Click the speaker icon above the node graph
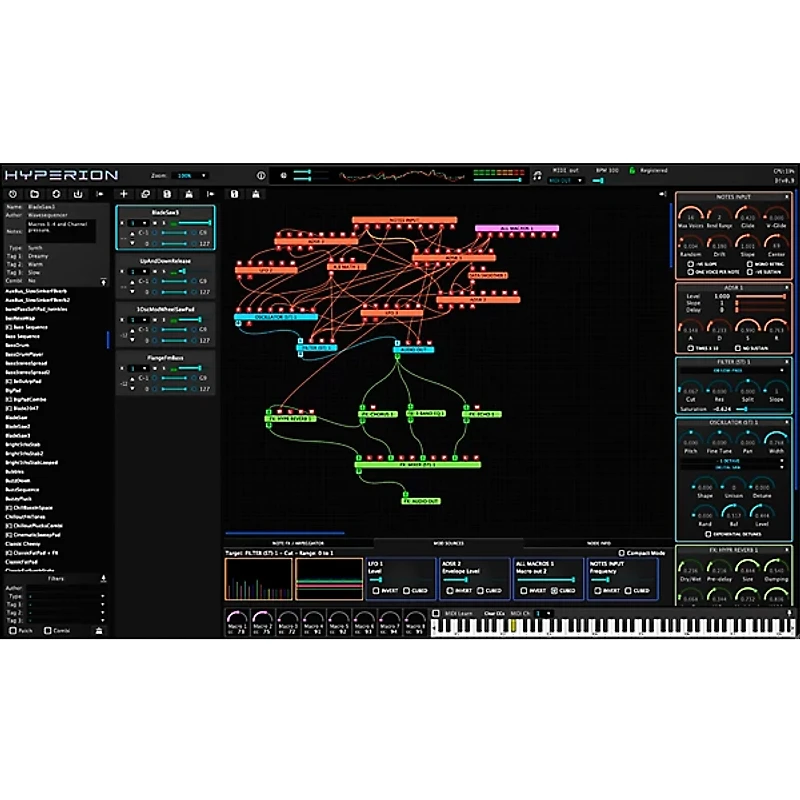 pyautogui.click(x=283, y=175)
